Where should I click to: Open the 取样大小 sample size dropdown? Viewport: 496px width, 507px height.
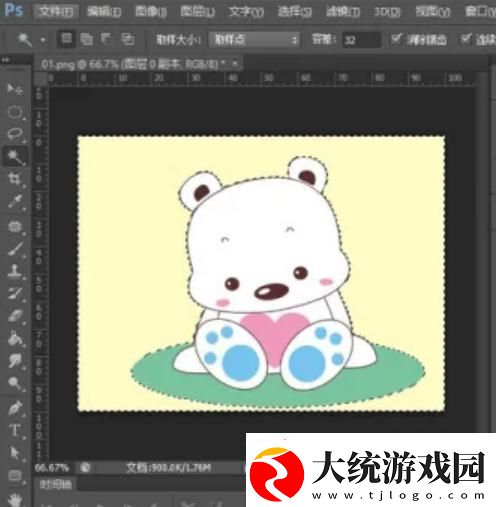pyautogui.click(x=254, y=40)
